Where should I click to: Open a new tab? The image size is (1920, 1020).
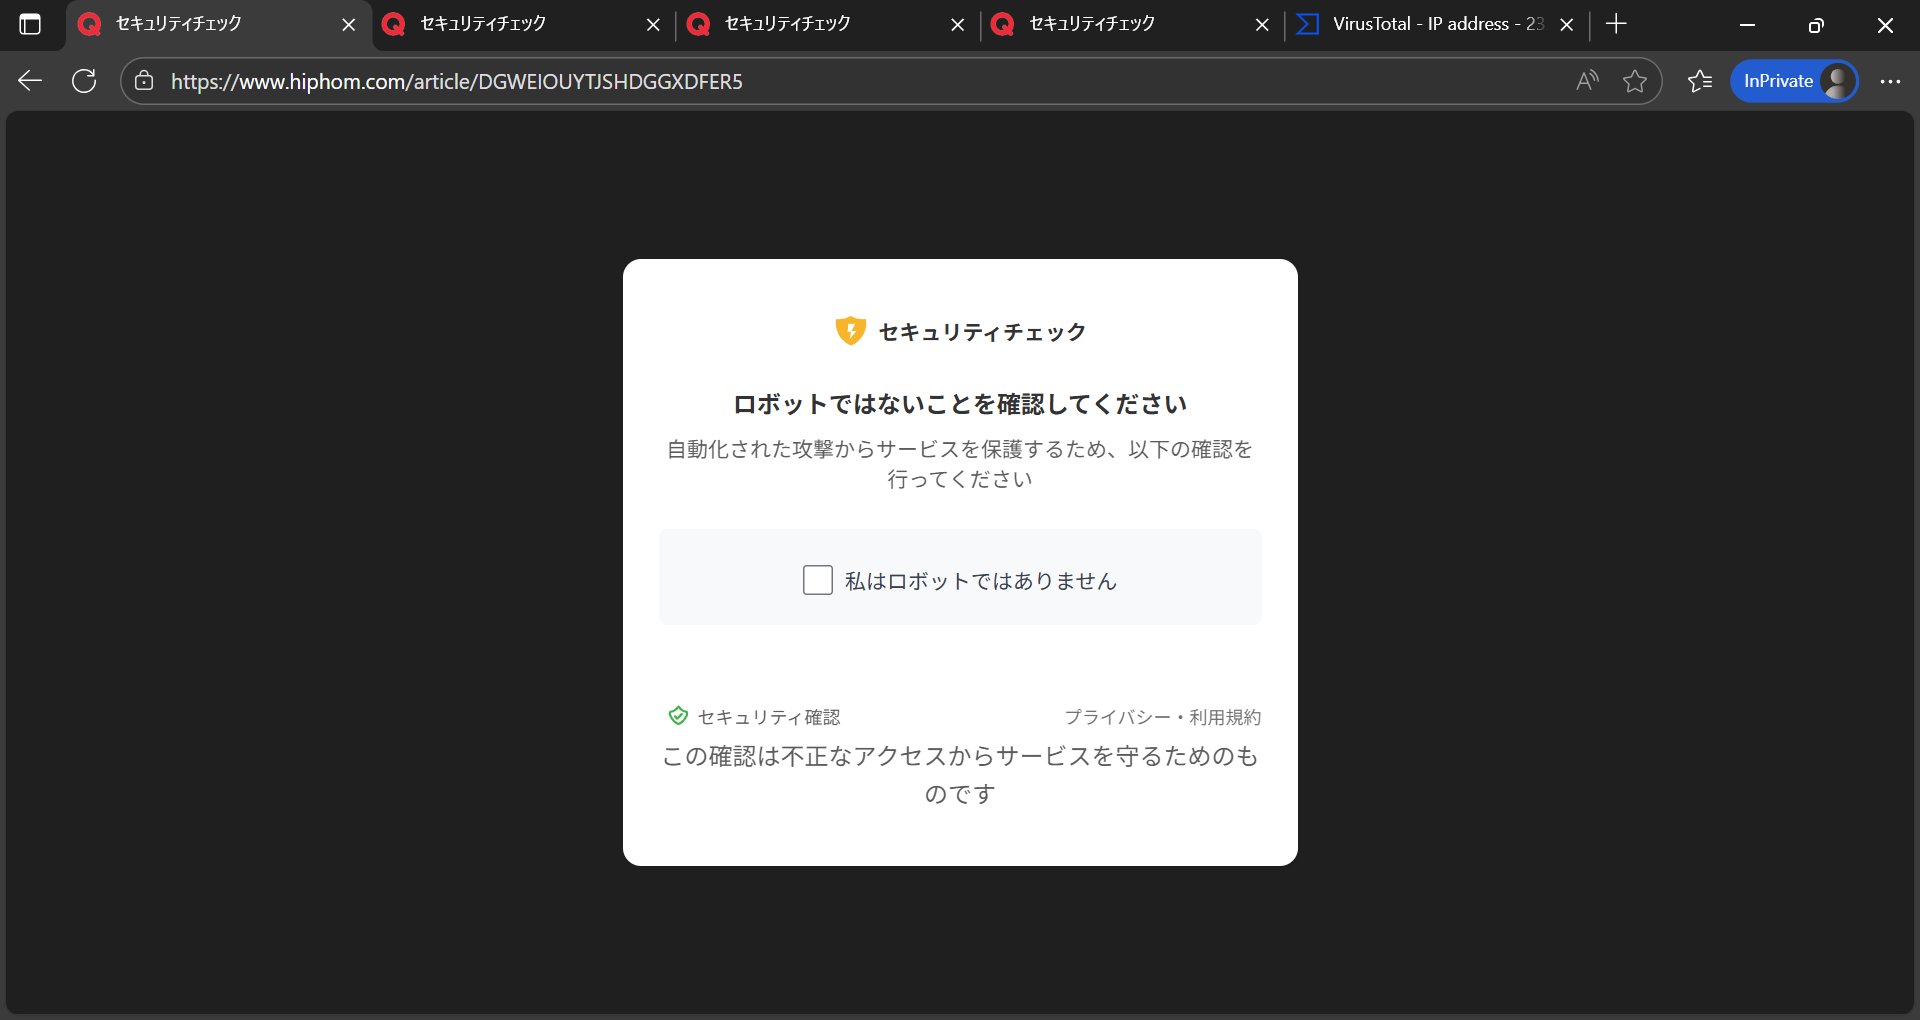tap(1616, 24)
